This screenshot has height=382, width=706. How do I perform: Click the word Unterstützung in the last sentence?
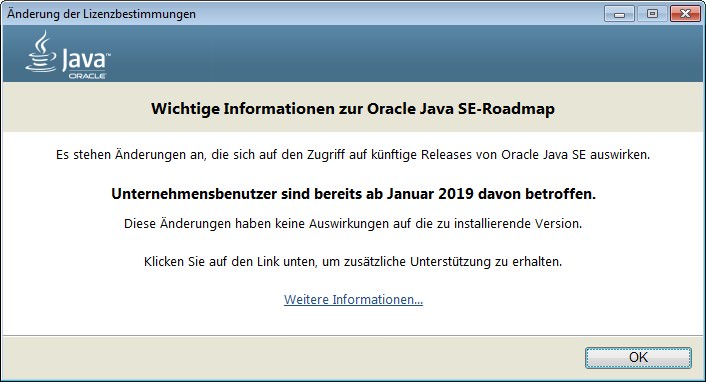tap(450, 261)
